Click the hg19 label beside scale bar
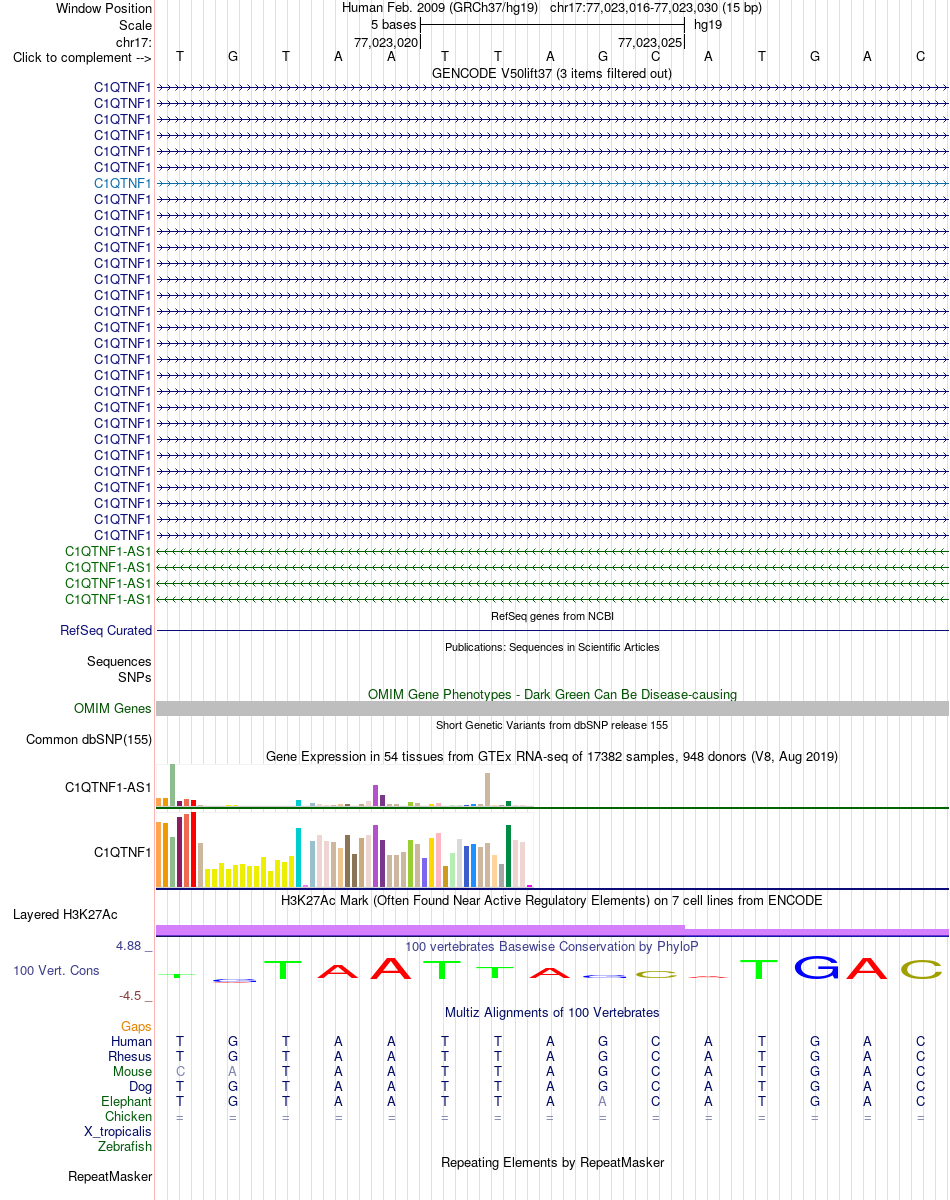Viewport: 950px width, 1200px height. [708, 25]
